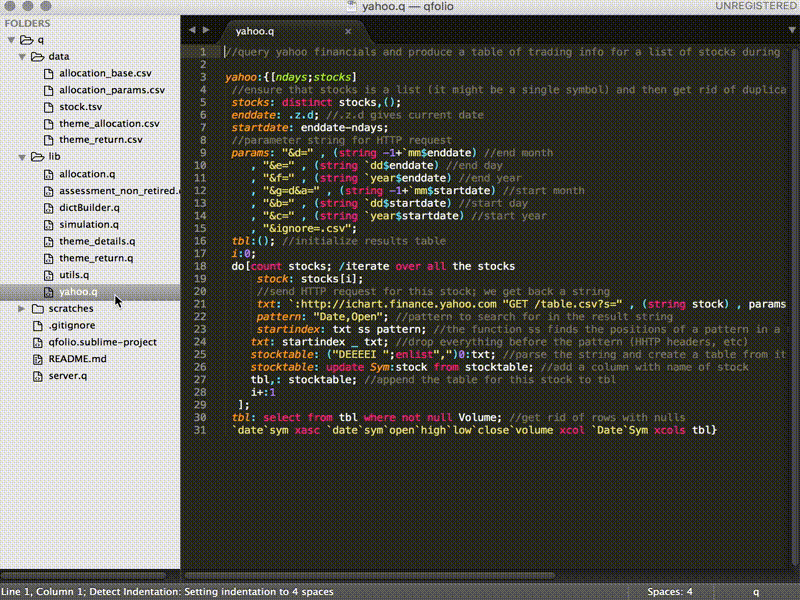Click the server.q file icon
The height and width of the screenshot is (600, 800).
coord(37,377)
